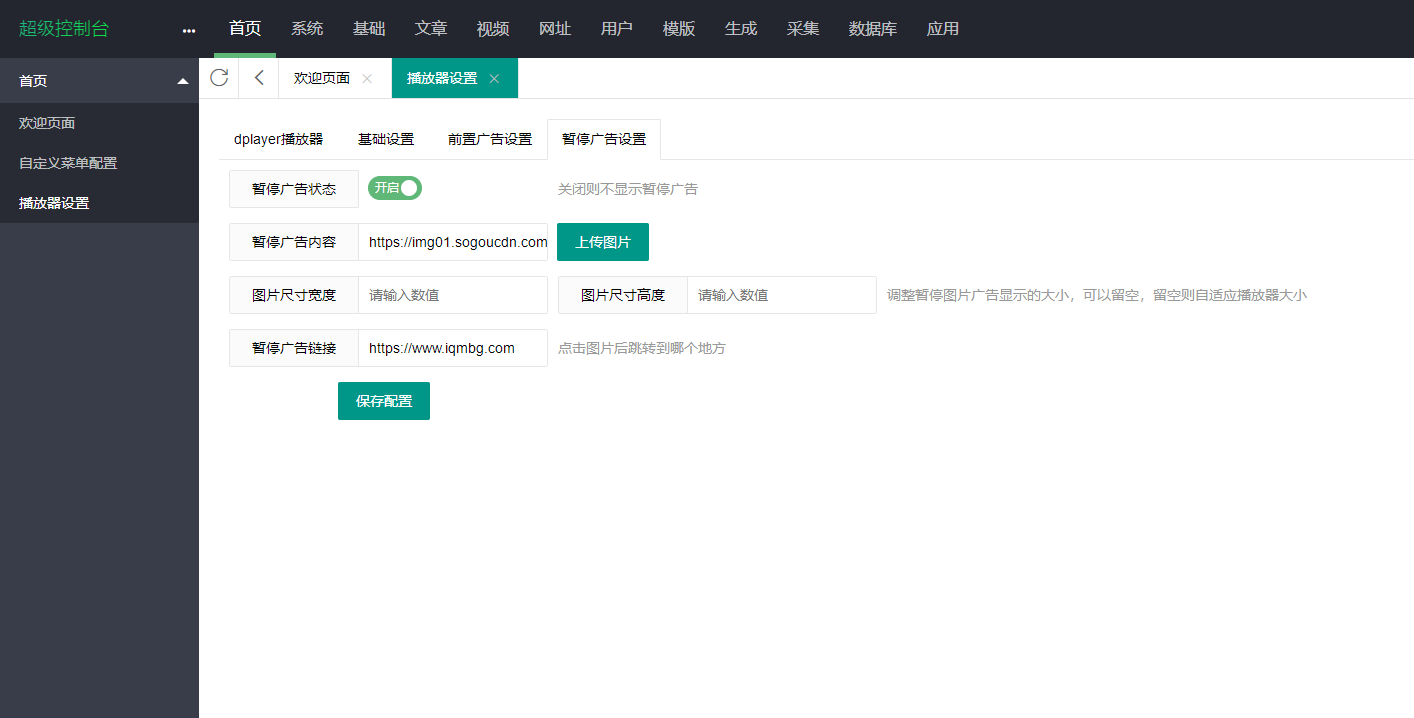Focus the 暂停广告内容 URL field
This screenshot has width=1414, height=718.
pos(453,242)
